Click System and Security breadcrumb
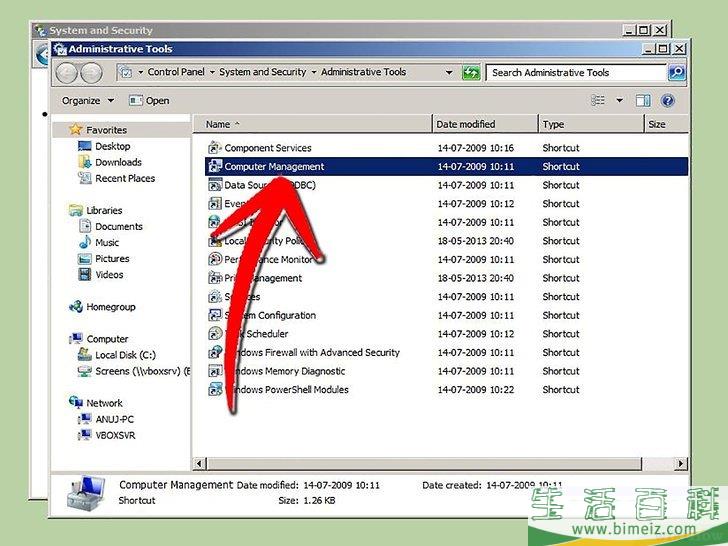 click(263, 72)
